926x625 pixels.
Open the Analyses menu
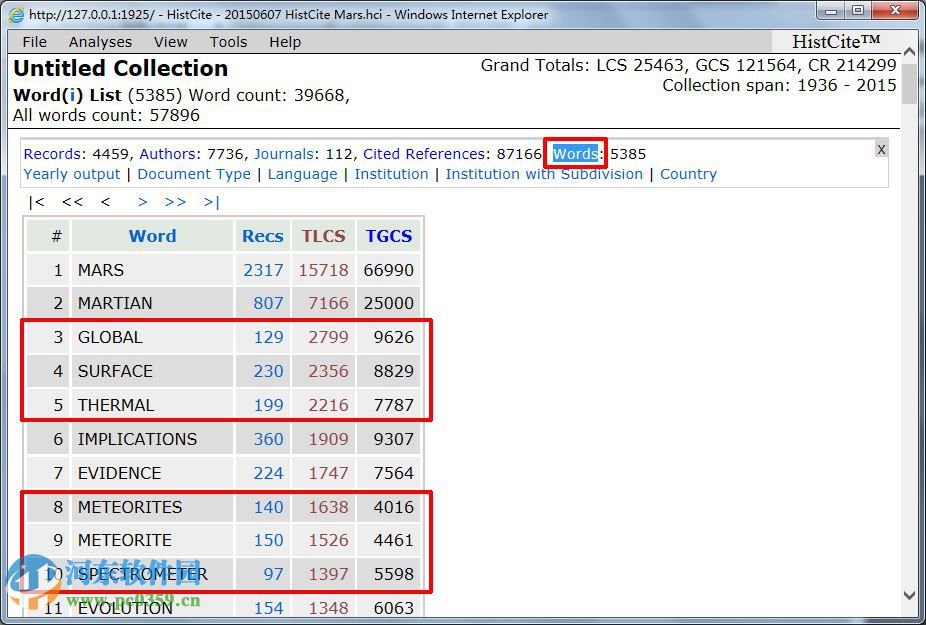(100, 42)
